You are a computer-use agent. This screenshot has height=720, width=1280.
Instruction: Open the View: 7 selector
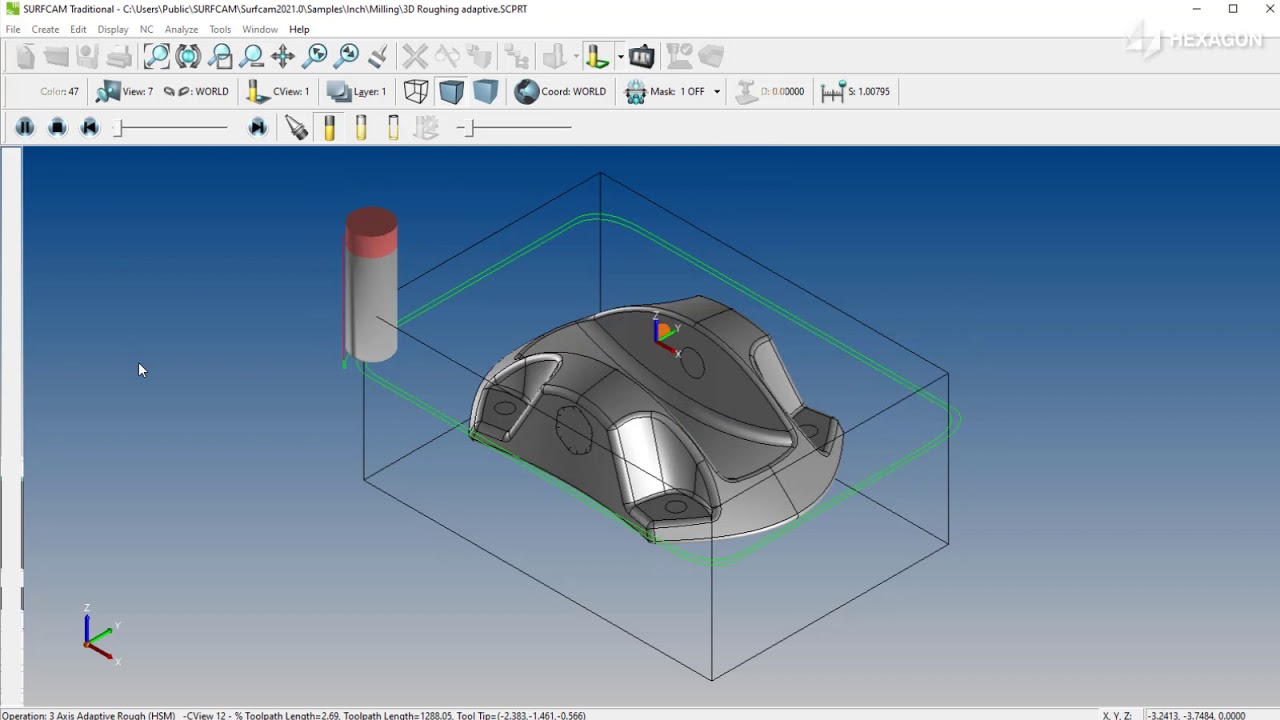tap(124, 91)
